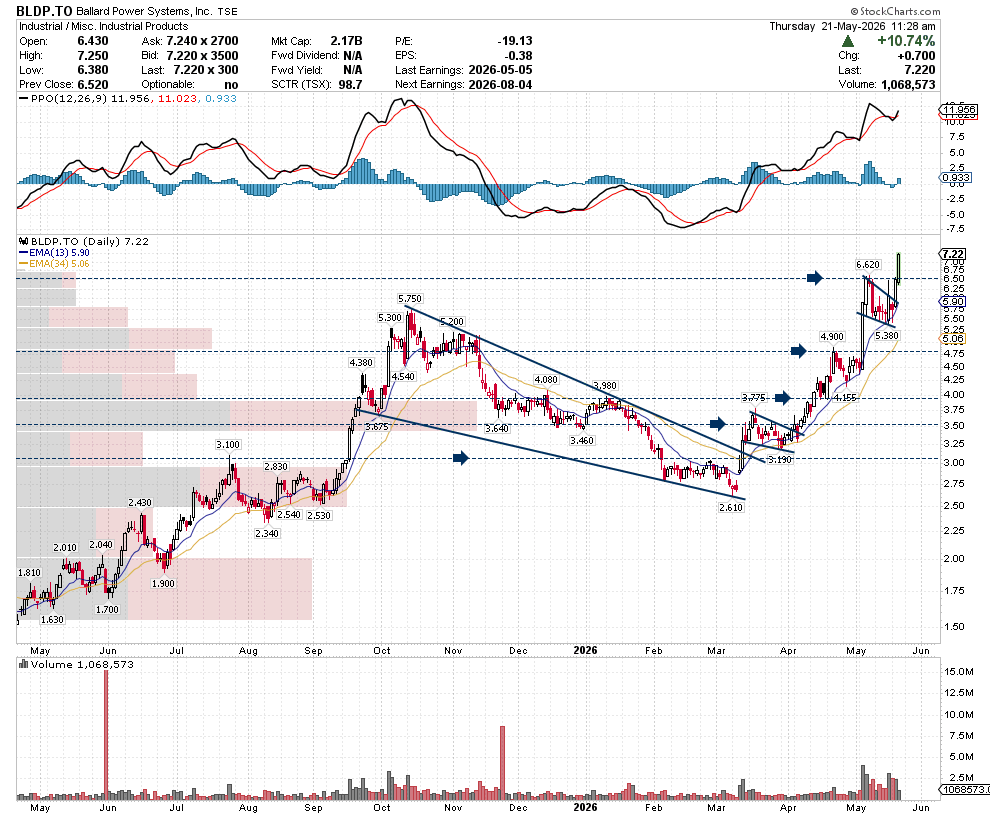Click the Thursday 21-May-2026 11:28 am timestamp
The width and height of the screenshot is (990, 817).
point(852,27)
